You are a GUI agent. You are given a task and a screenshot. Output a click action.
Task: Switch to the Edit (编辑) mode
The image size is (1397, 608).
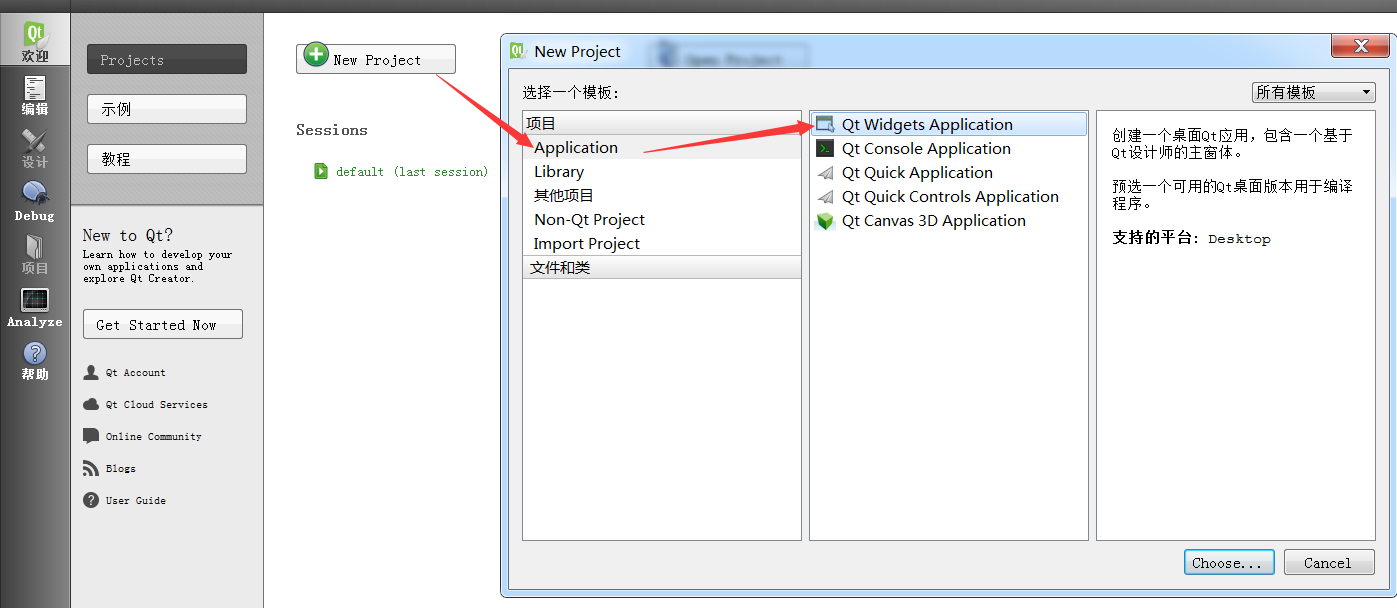coord(35,95)
